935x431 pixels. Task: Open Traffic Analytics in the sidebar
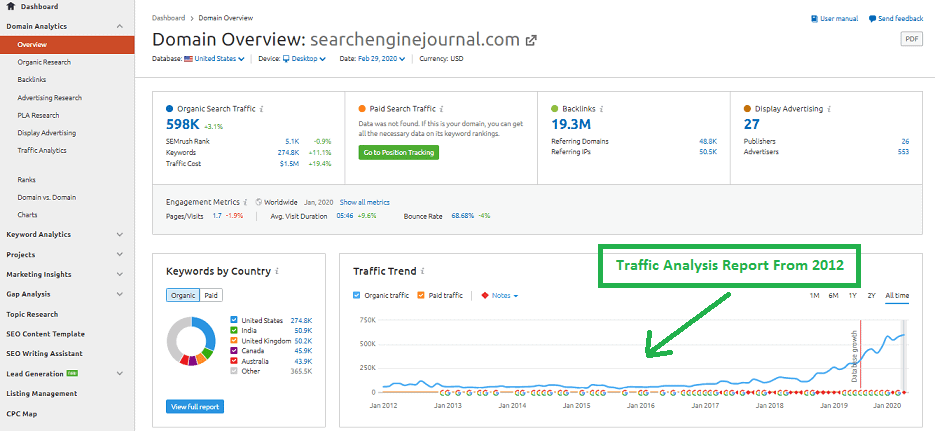coord(42,151)
